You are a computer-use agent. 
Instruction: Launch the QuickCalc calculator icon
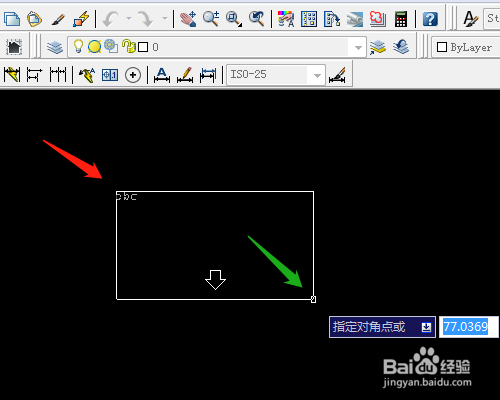pos(401,19)
